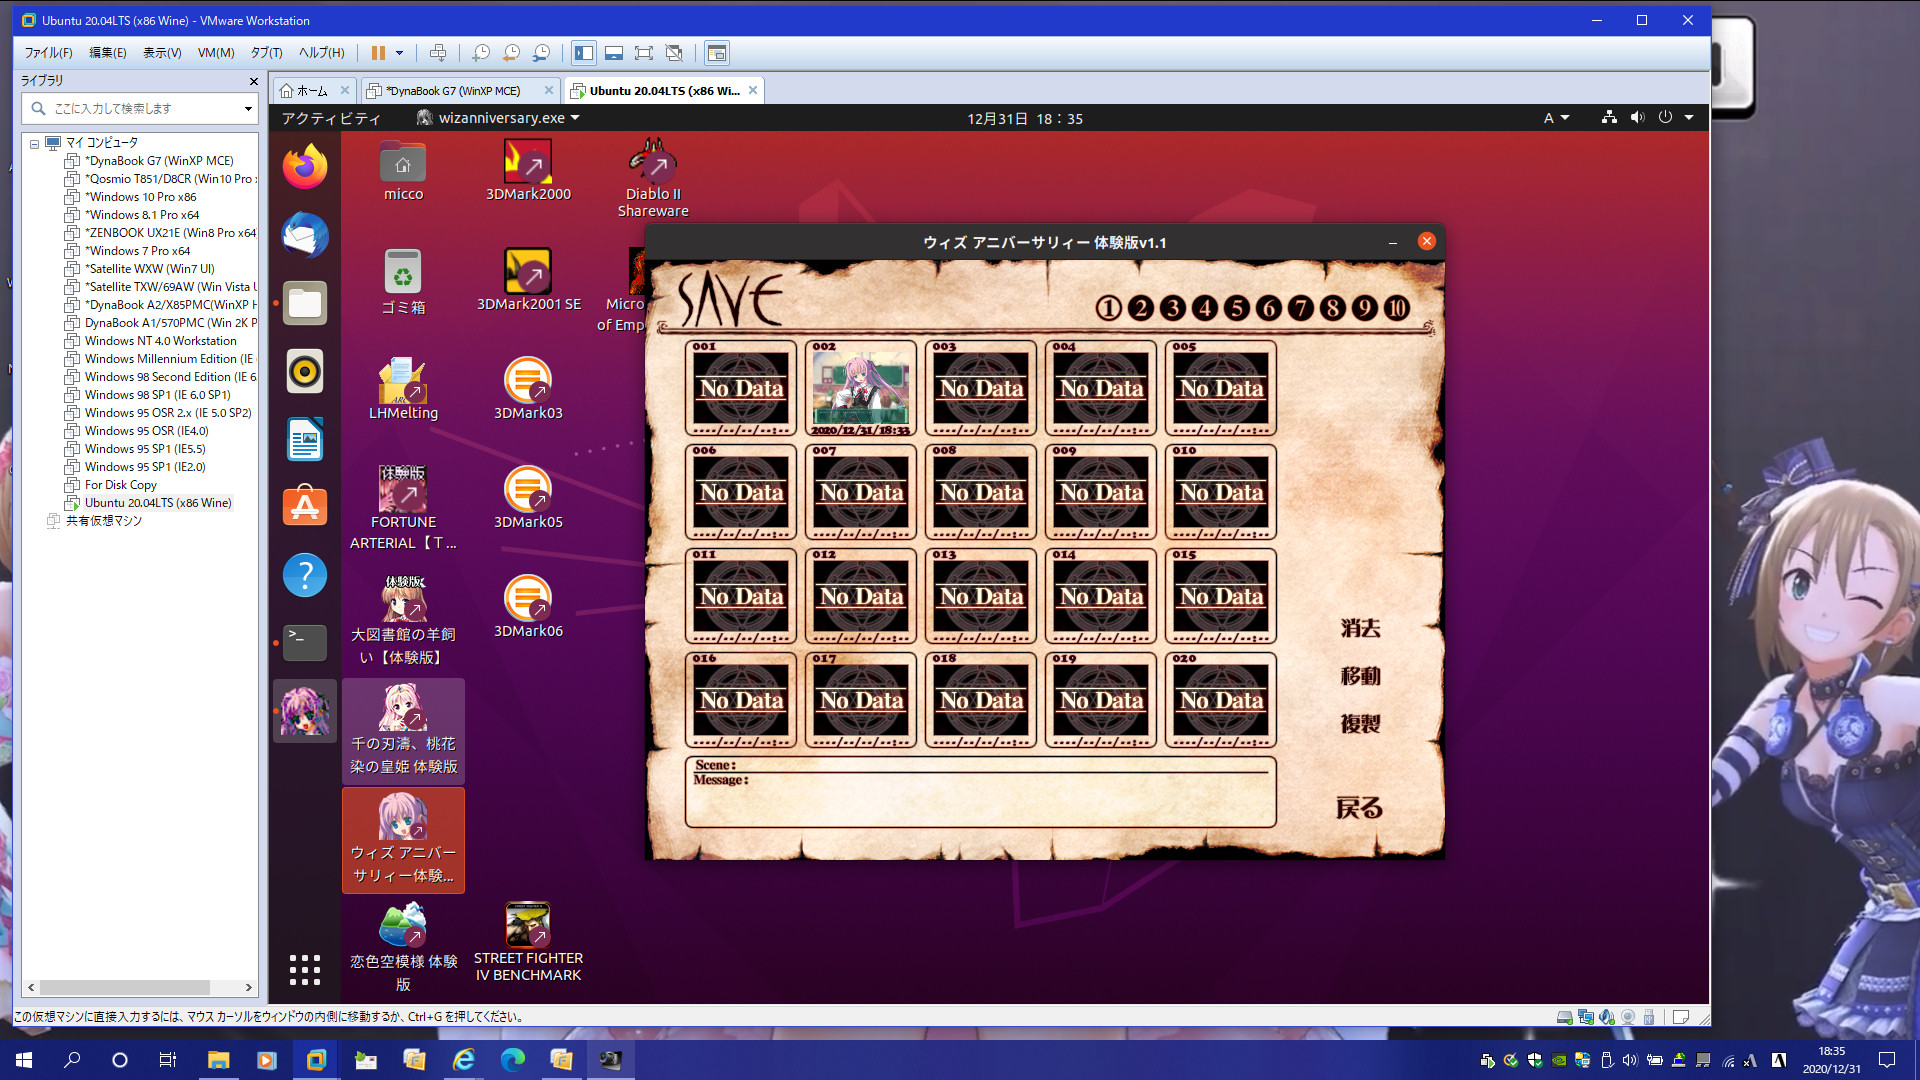The width and height of the screenshot is (1920, 1080).
Task: Open the power dropdown arrow next to pause
Action: [399, 53]
